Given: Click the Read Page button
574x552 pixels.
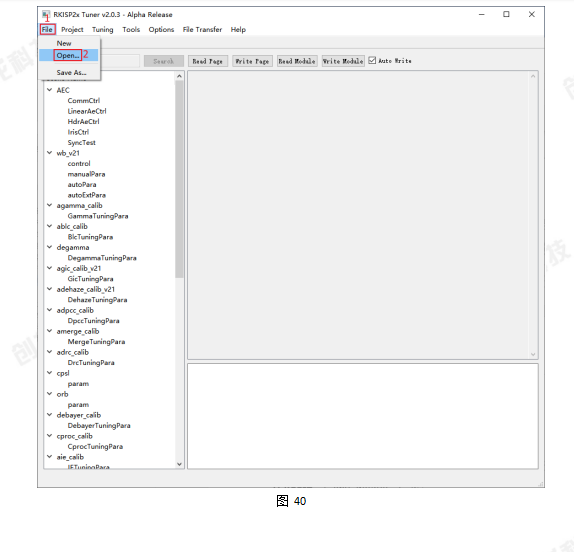Looking at the screenshot, I should tap(208, 61).
